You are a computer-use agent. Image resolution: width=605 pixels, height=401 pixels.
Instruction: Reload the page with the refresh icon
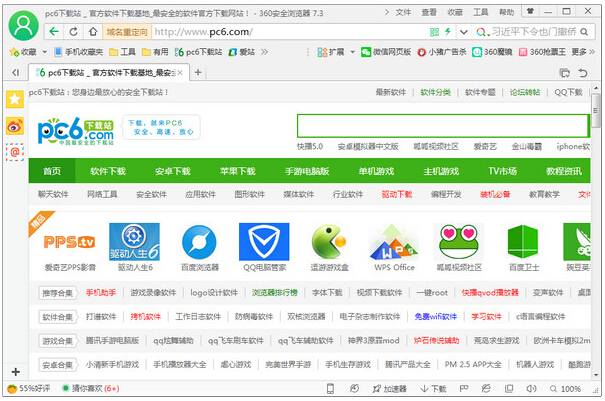tap(73, 32)
